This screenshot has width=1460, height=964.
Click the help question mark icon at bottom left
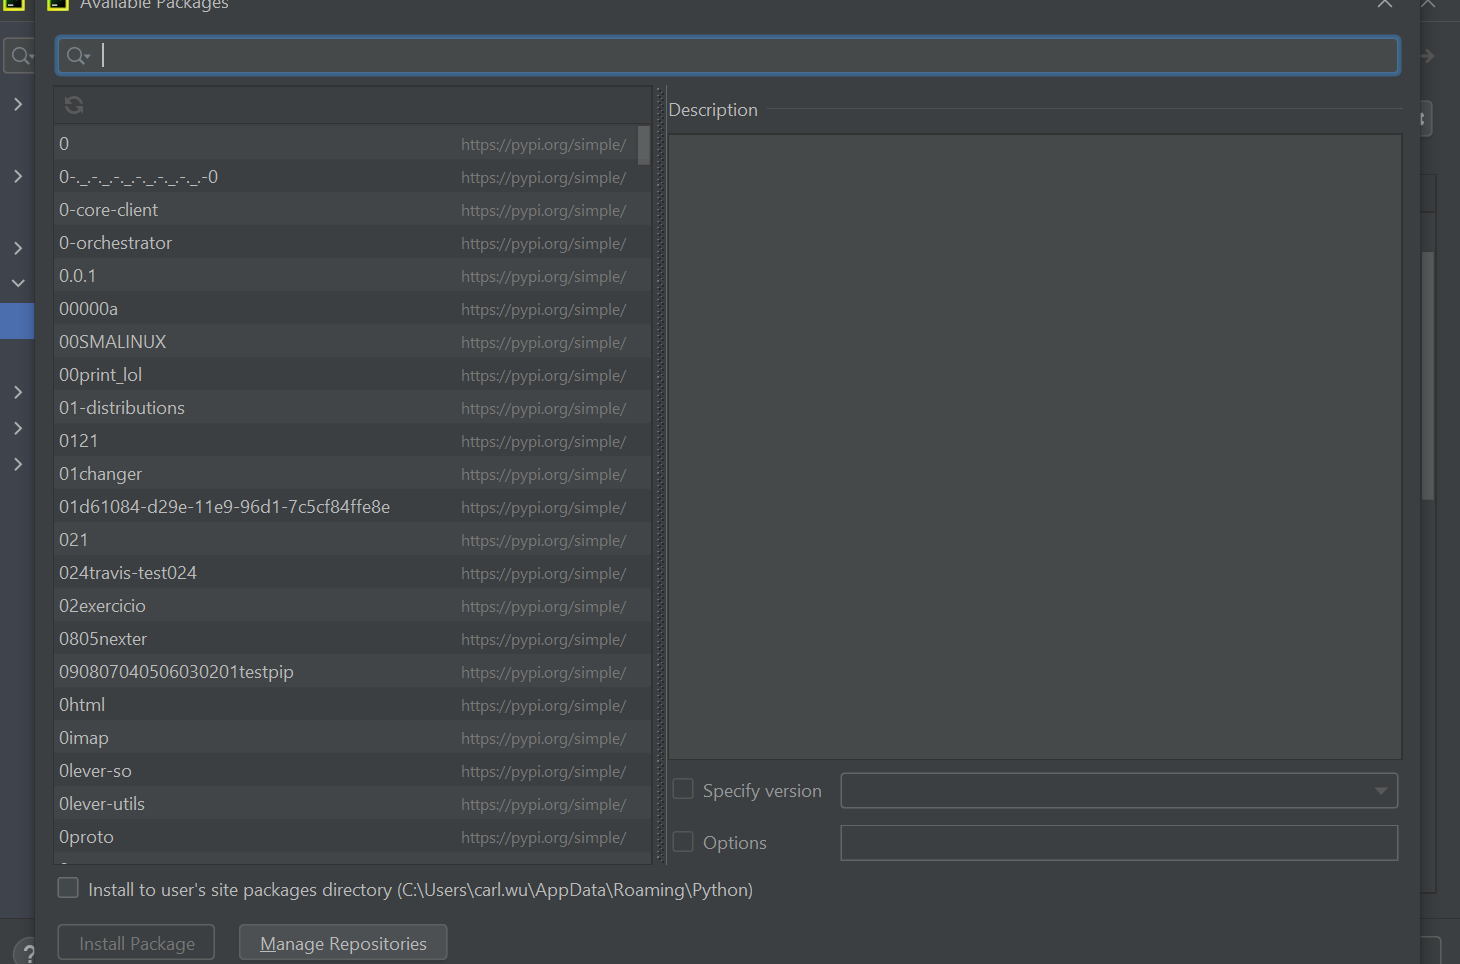26,951
